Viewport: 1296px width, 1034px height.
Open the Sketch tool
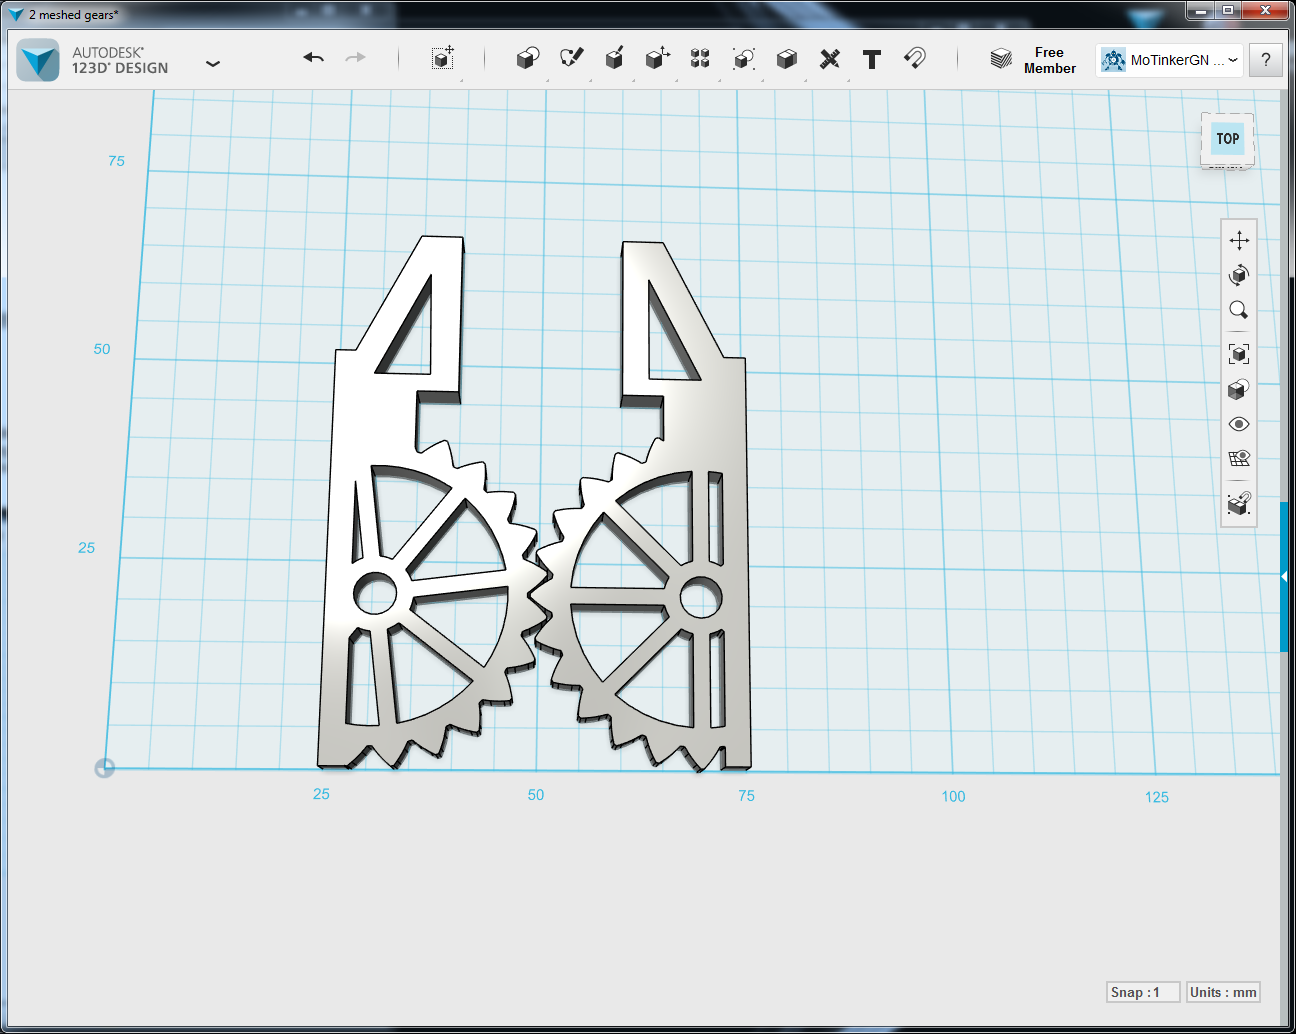click(570, 59)
